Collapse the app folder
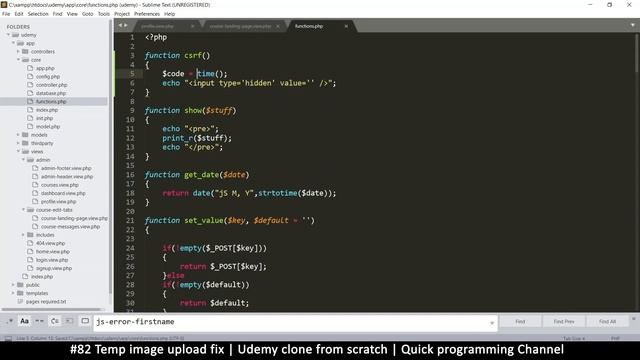The image size is (640, 360). [x=13, y=43]
